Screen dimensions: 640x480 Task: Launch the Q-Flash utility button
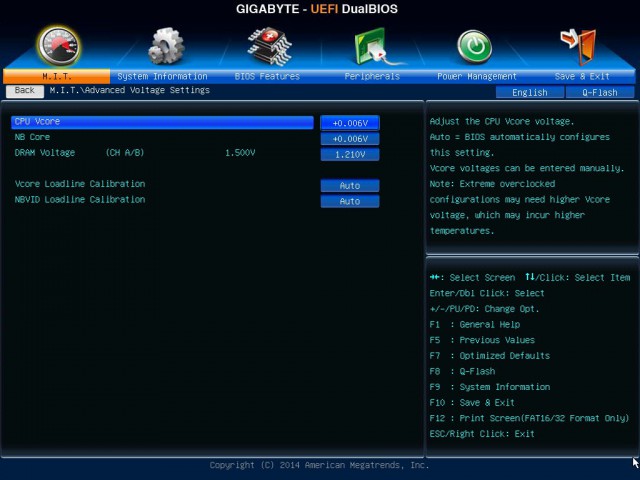click(x=600, y=93)
